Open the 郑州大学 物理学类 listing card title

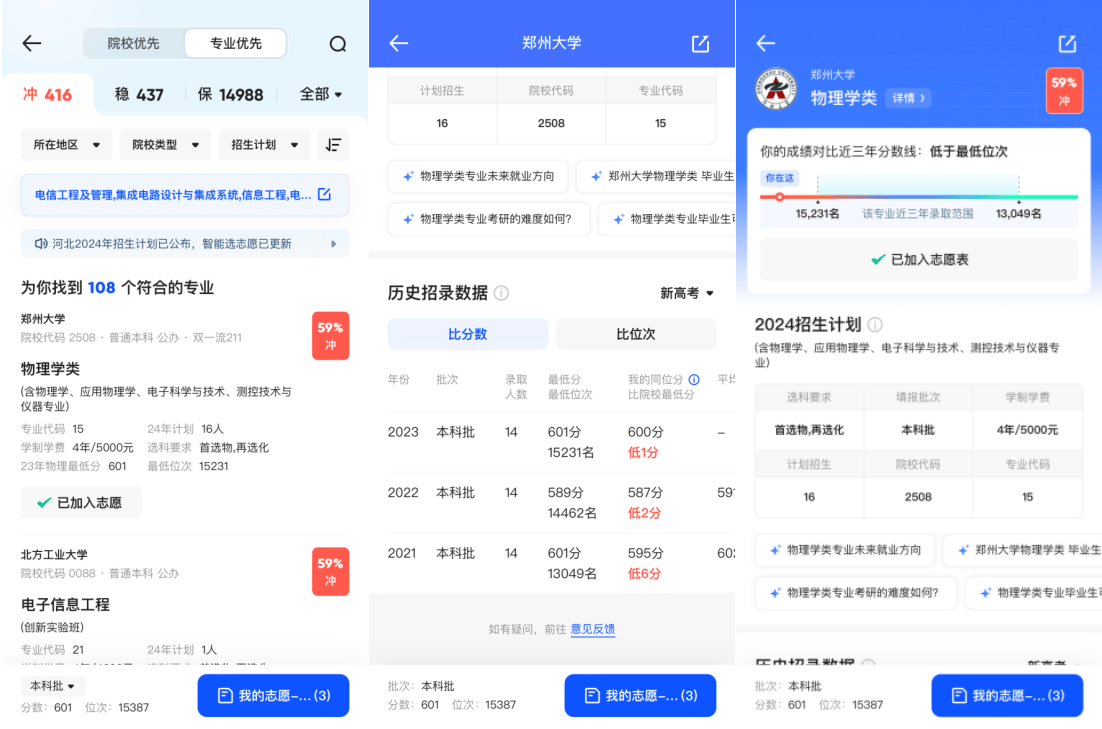click(x=50, y=368)
